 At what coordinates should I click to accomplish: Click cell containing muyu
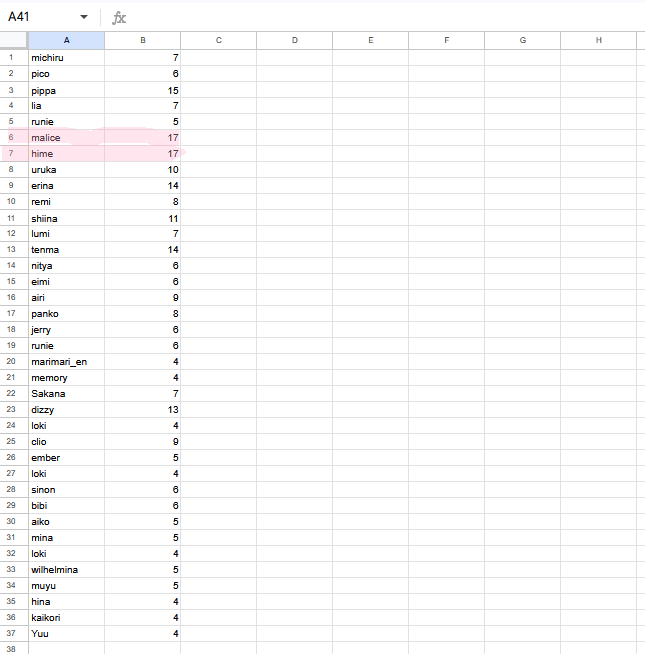pos(66,586)
